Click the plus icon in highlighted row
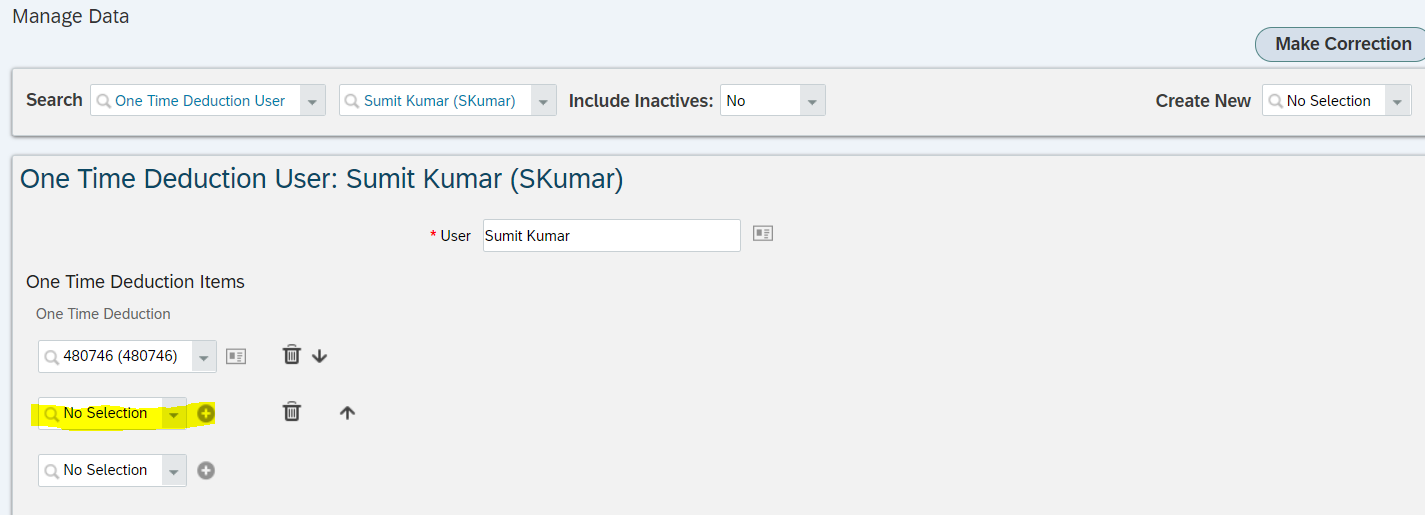 (206, 413)
